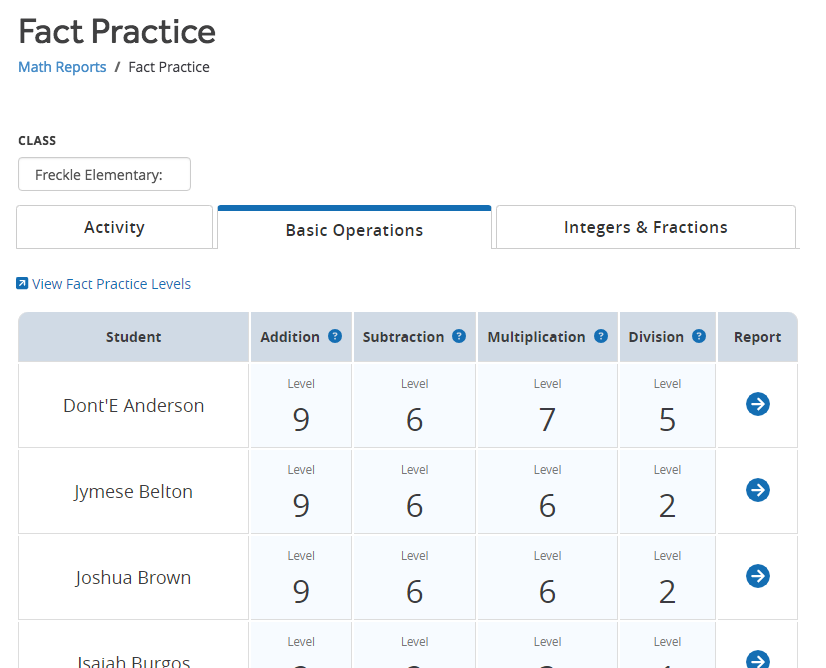Screen dimensions: 826x668
Task: Switch to the Activity tab
Action: click(114, 228)
